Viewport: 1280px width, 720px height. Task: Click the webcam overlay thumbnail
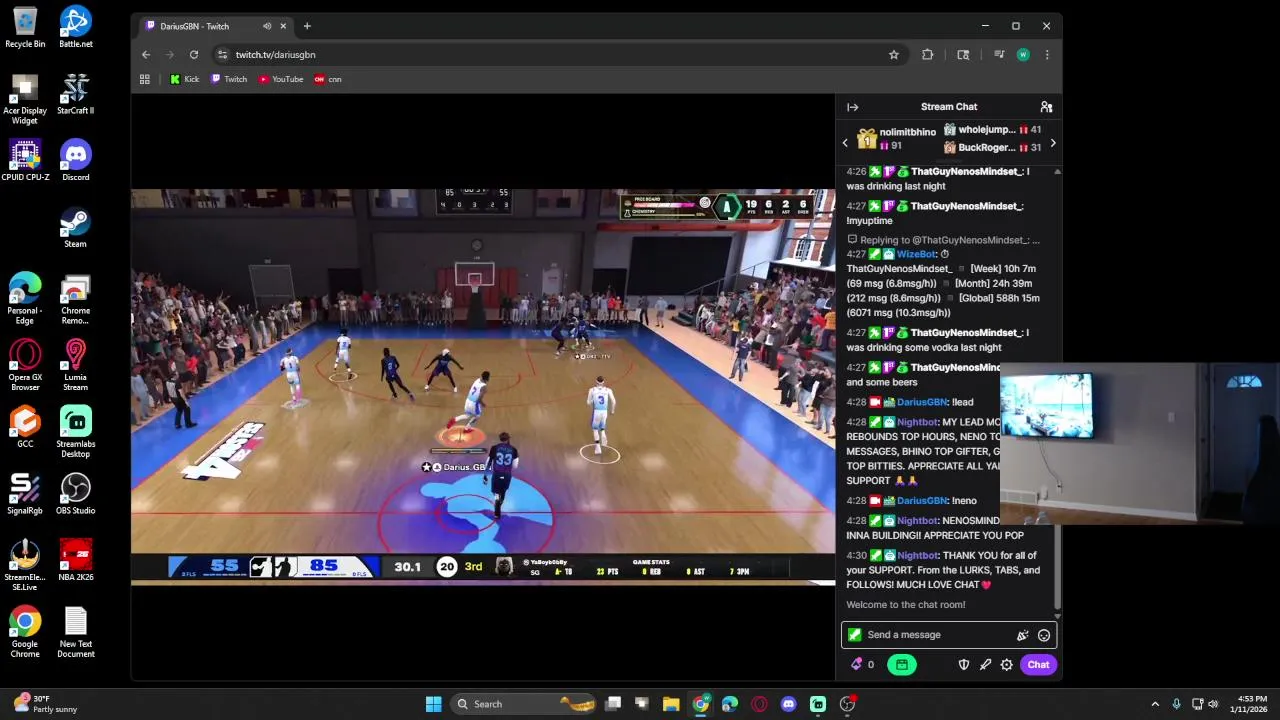point(1139,444)
